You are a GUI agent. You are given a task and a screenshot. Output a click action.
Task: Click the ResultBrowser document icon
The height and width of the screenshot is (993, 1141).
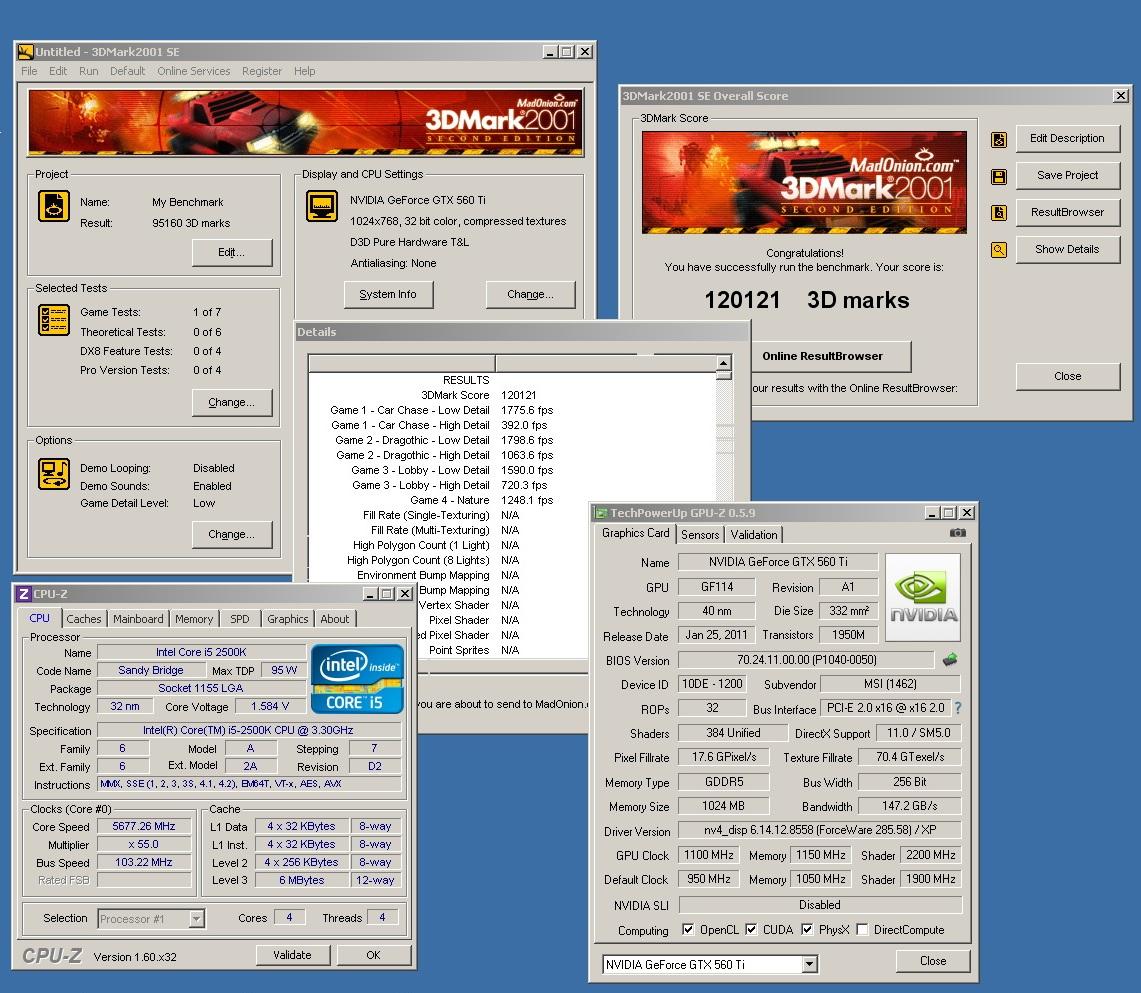tap(999, 212)
